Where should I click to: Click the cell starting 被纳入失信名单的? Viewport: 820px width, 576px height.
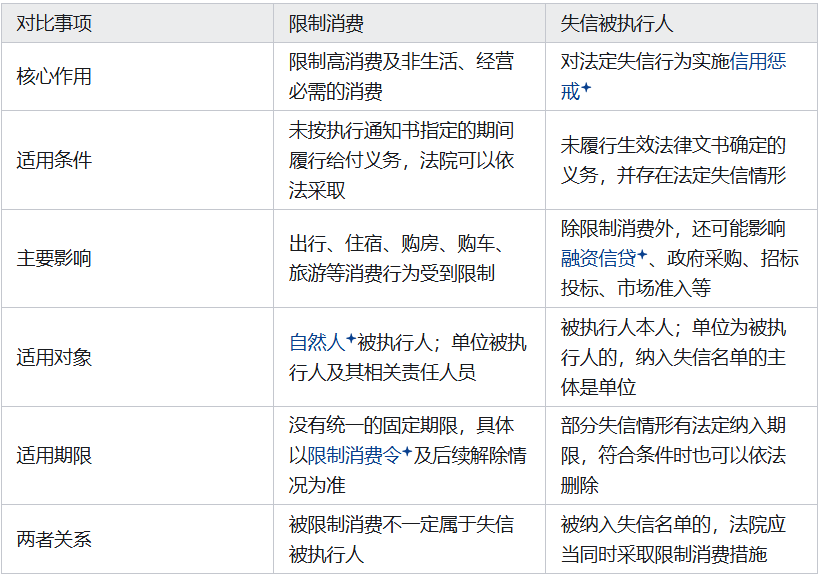[x=681, y=539]
